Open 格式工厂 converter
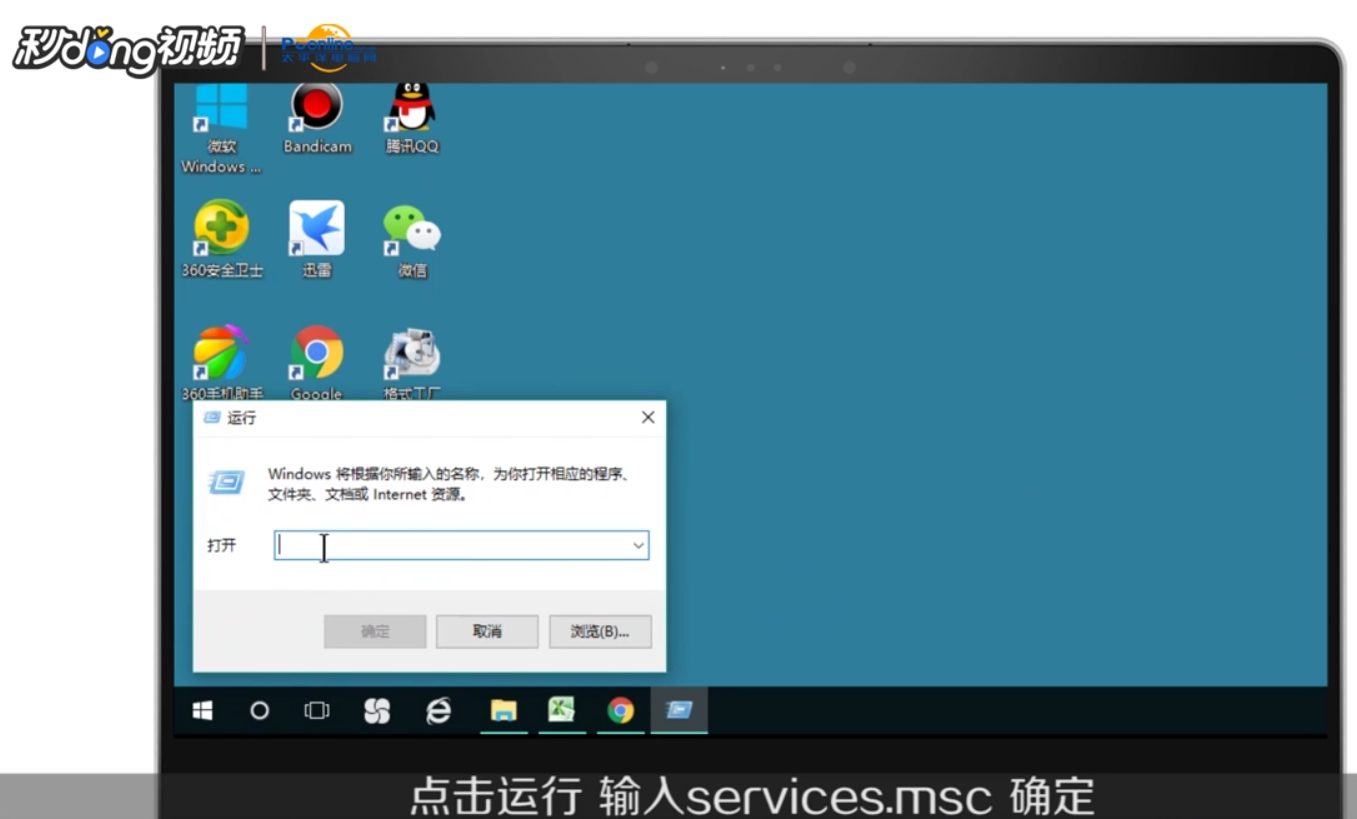This screenshot has height=819, width=1357. coord(411,352)
